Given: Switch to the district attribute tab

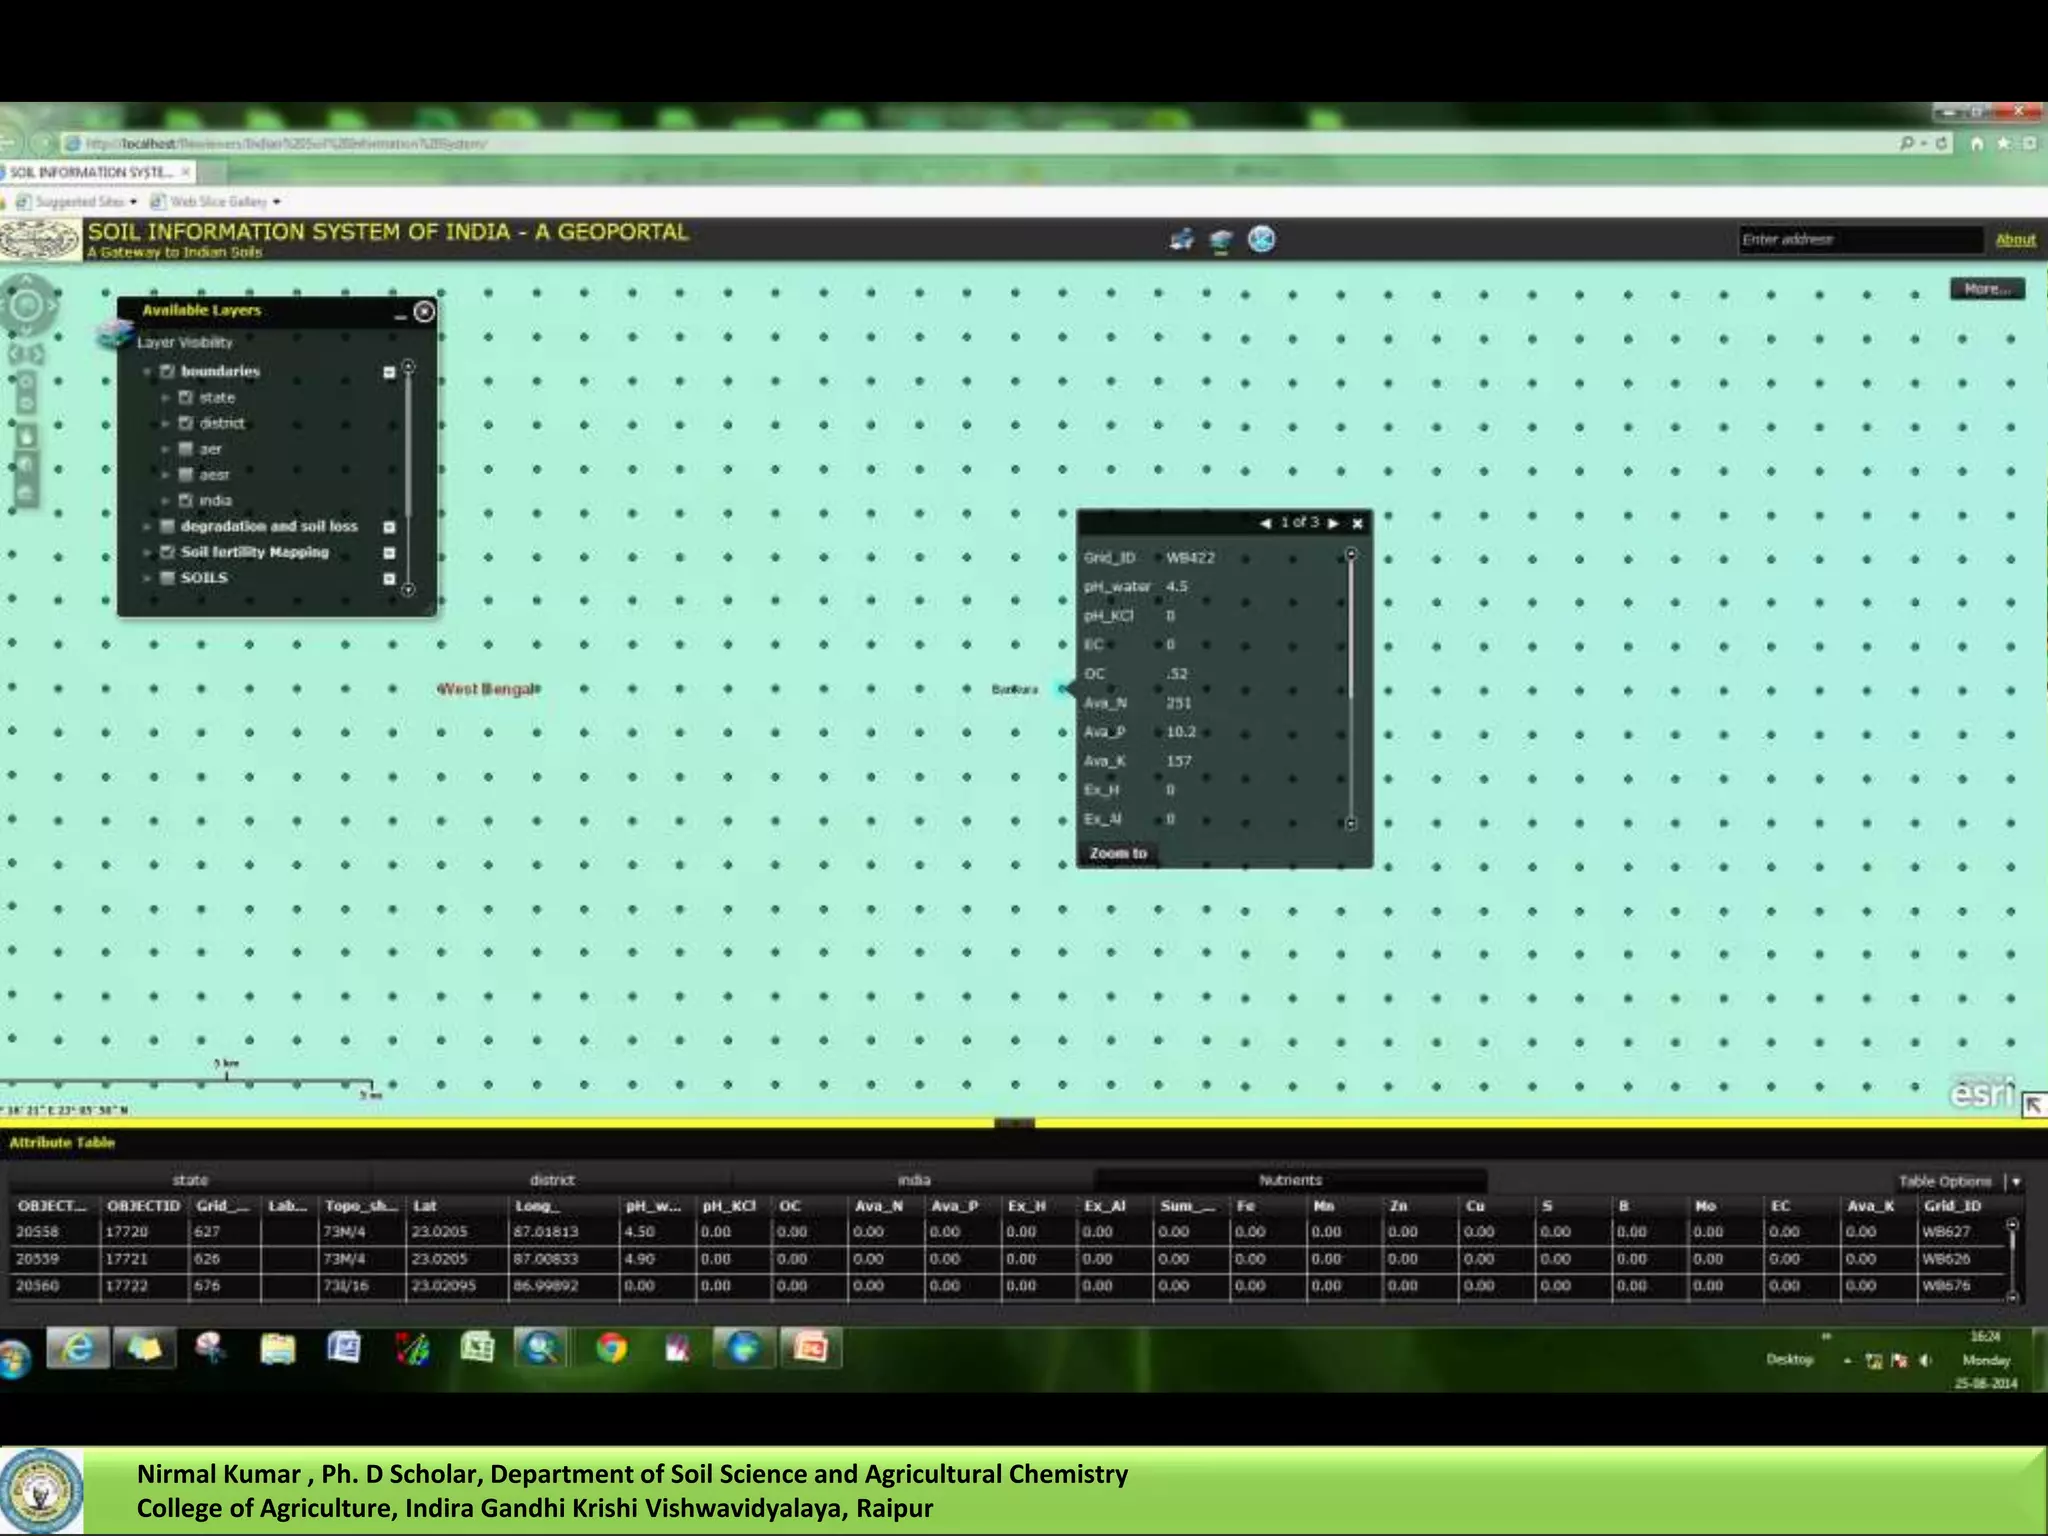Looking at the screenshot, I should point(551,1180).
